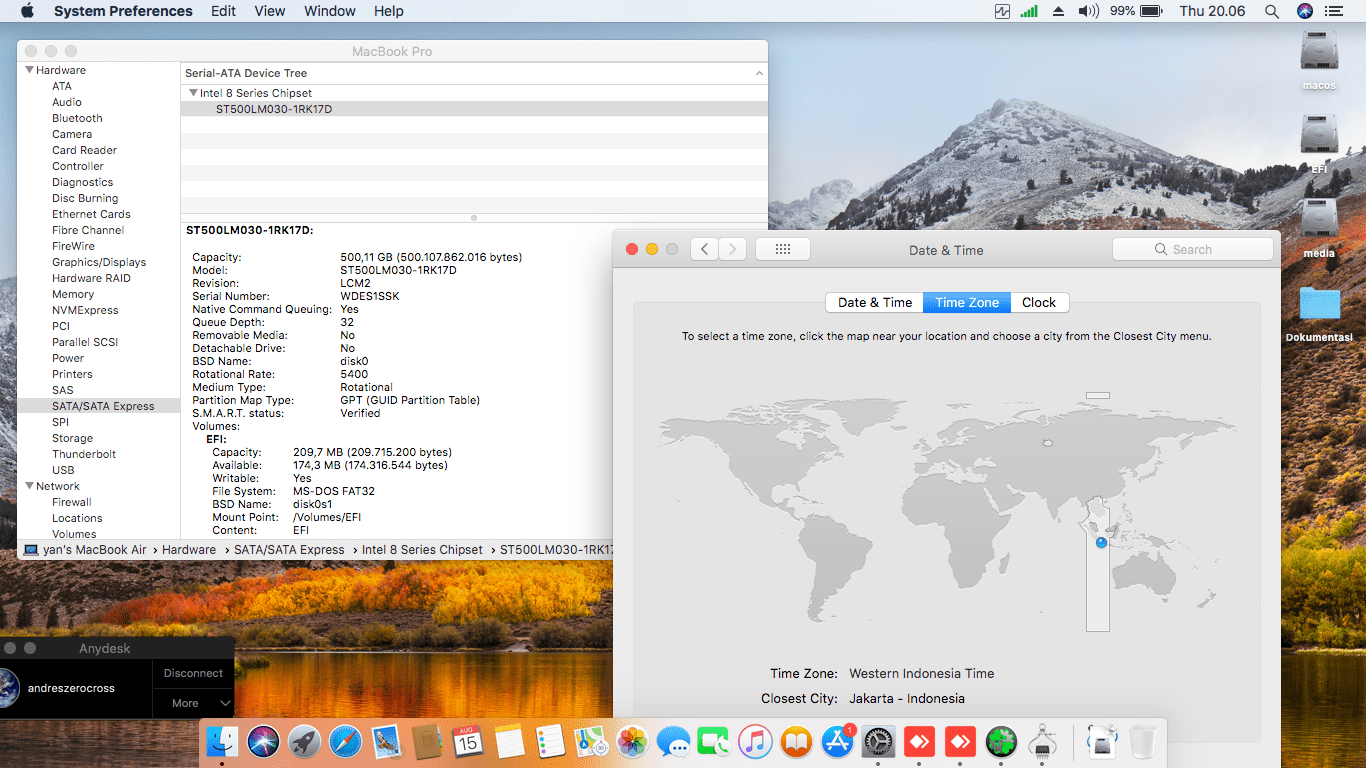Click Show All grid button in preferences

pyautogui.click(x=783, y=249)
